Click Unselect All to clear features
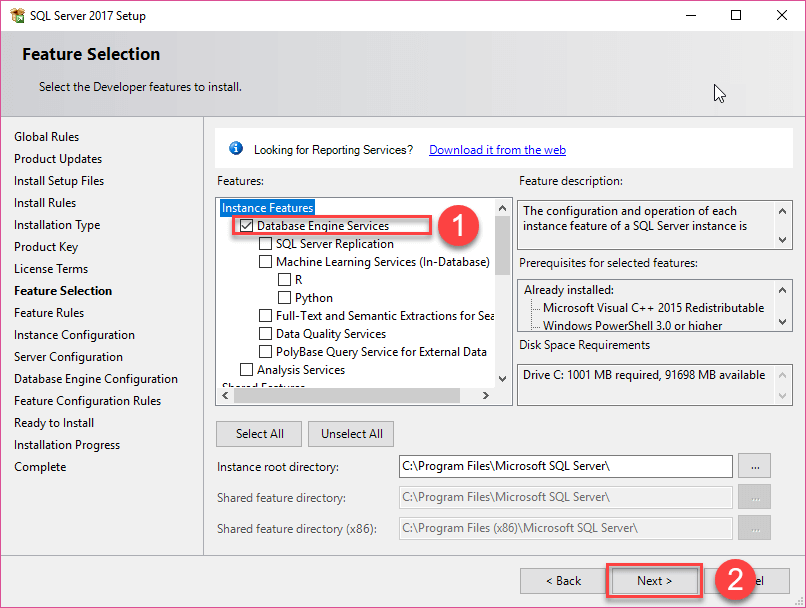Viewport: 806px width, 608px height. [x=350, y=434]
